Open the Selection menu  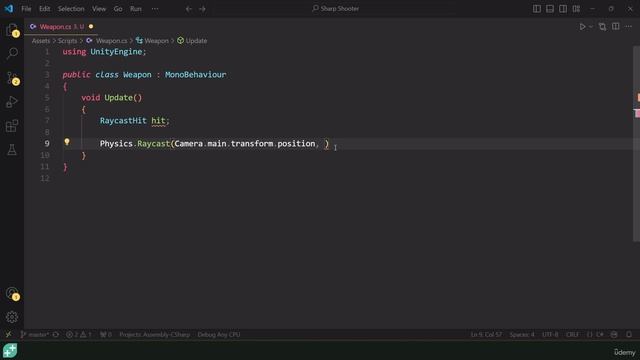pos(71,9)
